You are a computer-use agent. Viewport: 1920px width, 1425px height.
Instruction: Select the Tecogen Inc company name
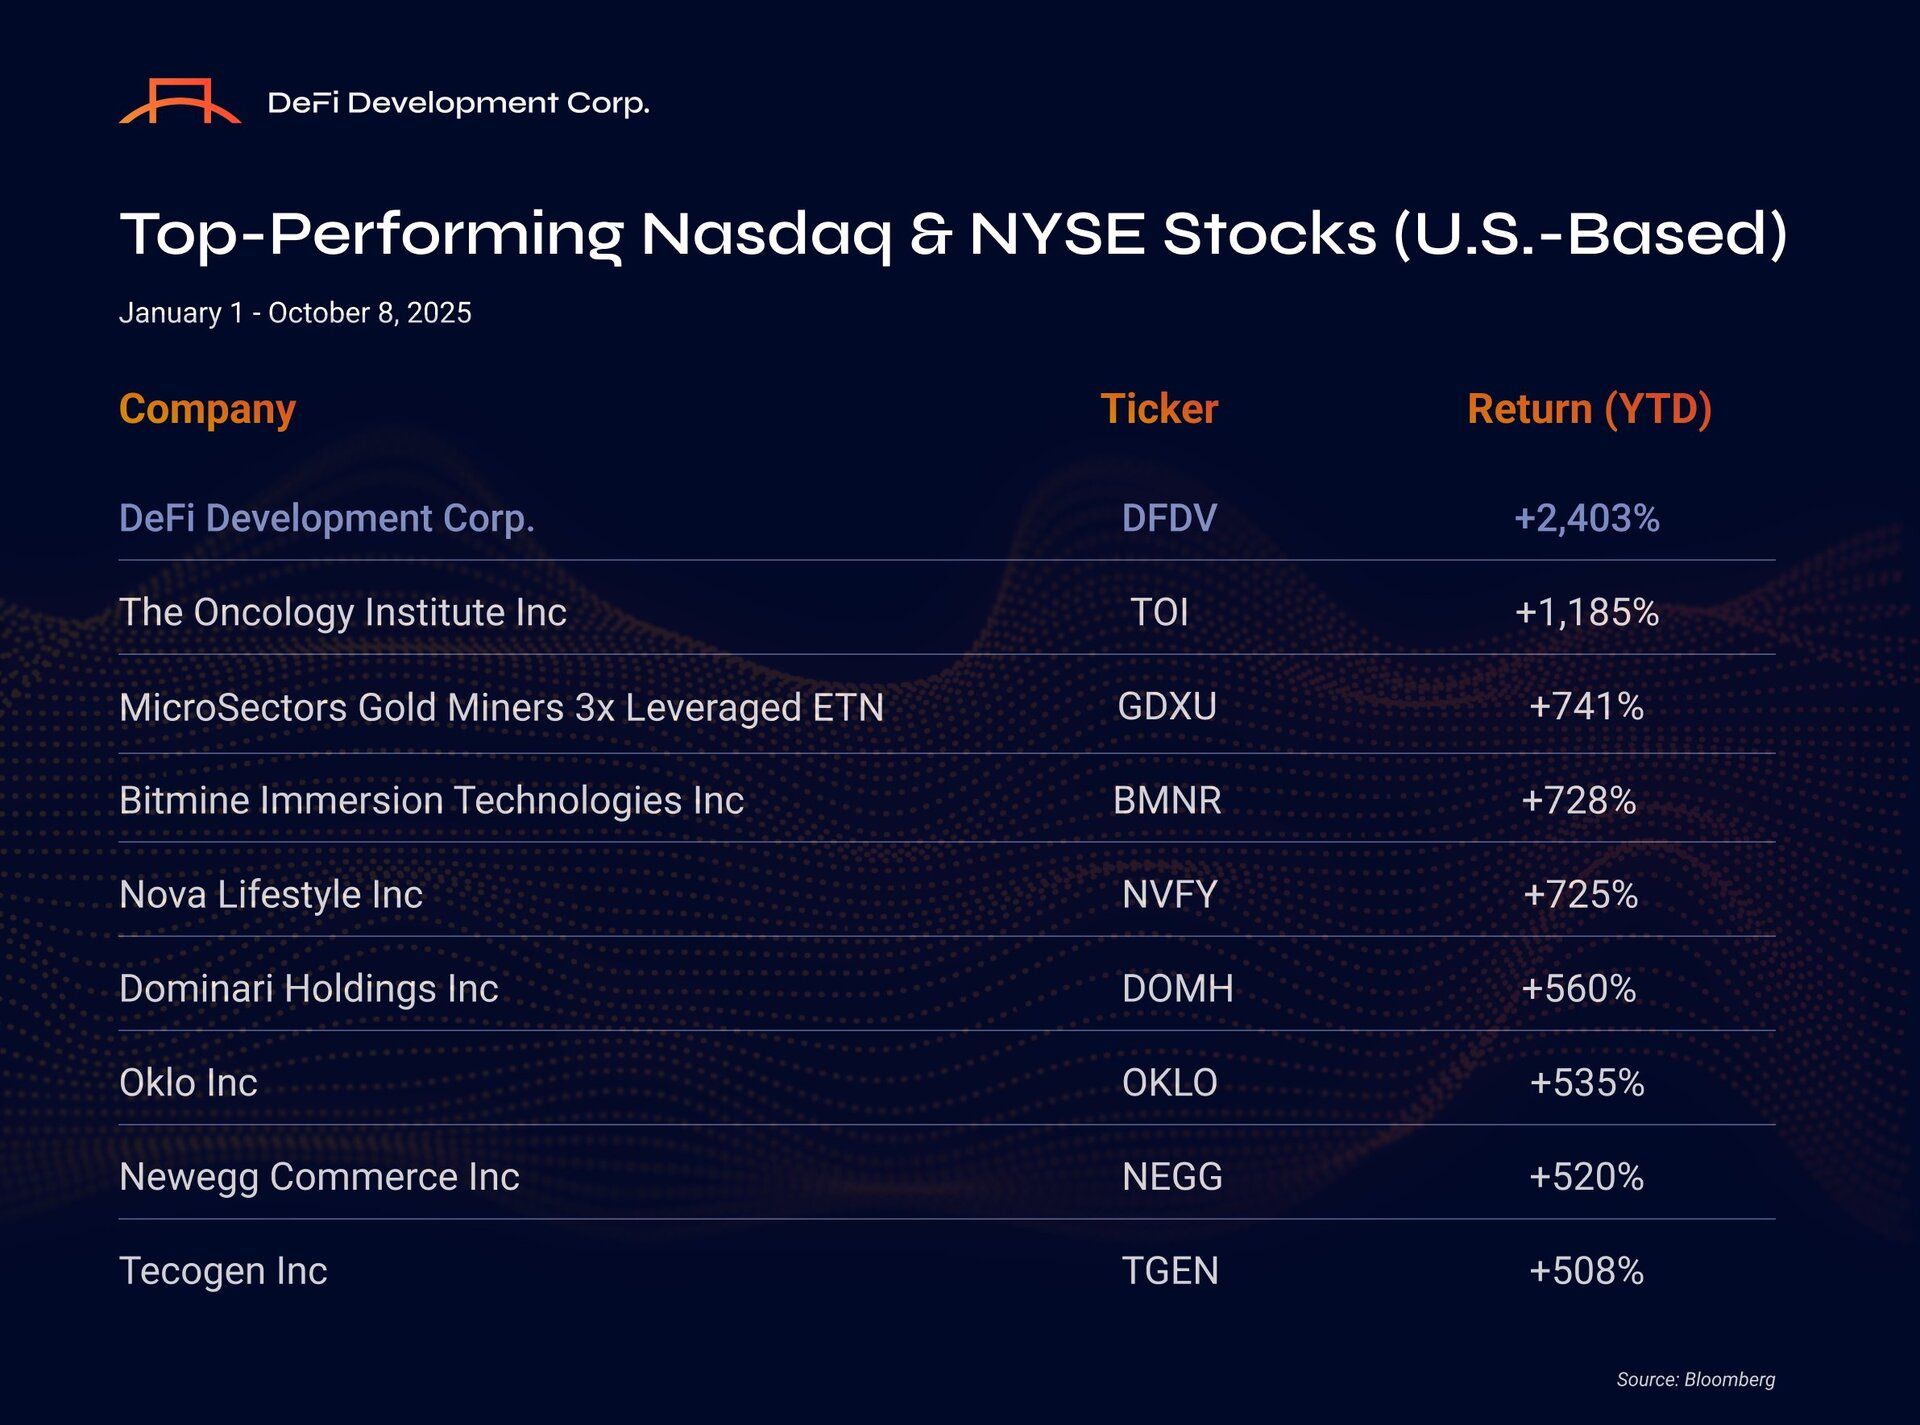223,1271
